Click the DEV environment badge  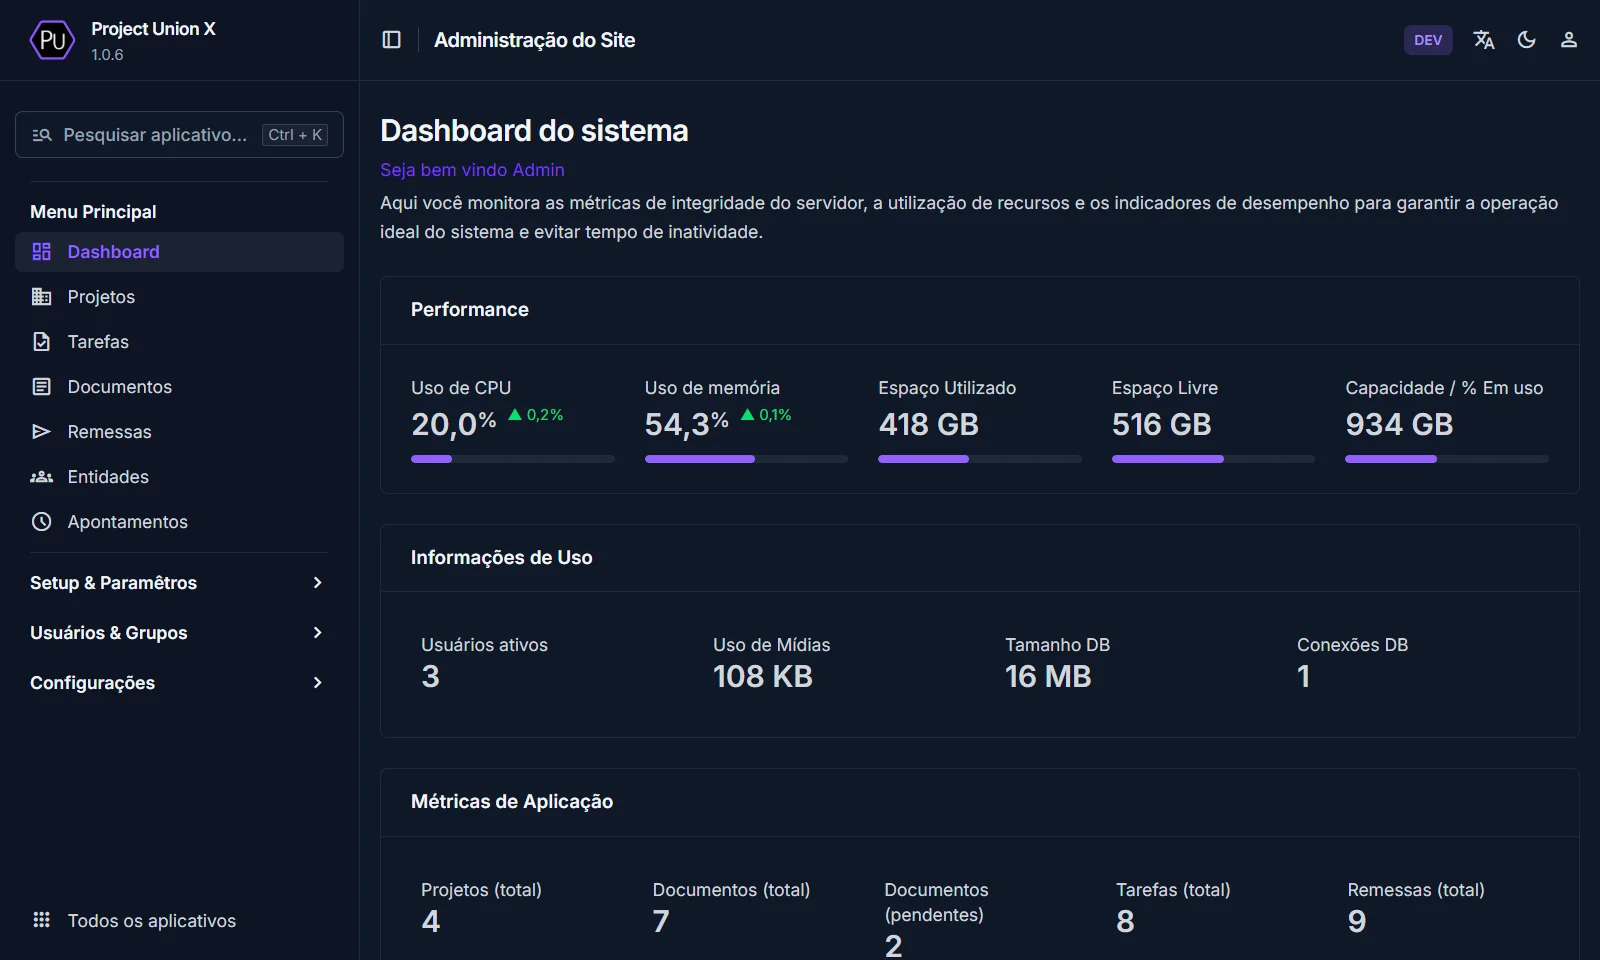pyautogui.click(x=1427, y=40)
